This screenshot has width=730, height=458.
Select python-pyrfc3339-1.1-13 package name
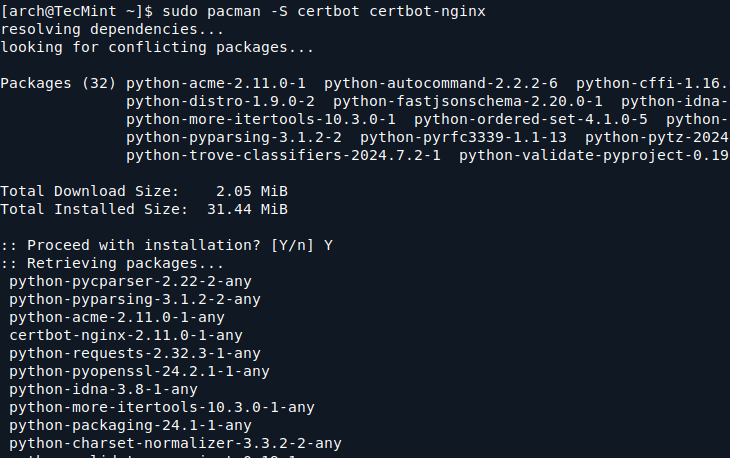click(463, 137)
